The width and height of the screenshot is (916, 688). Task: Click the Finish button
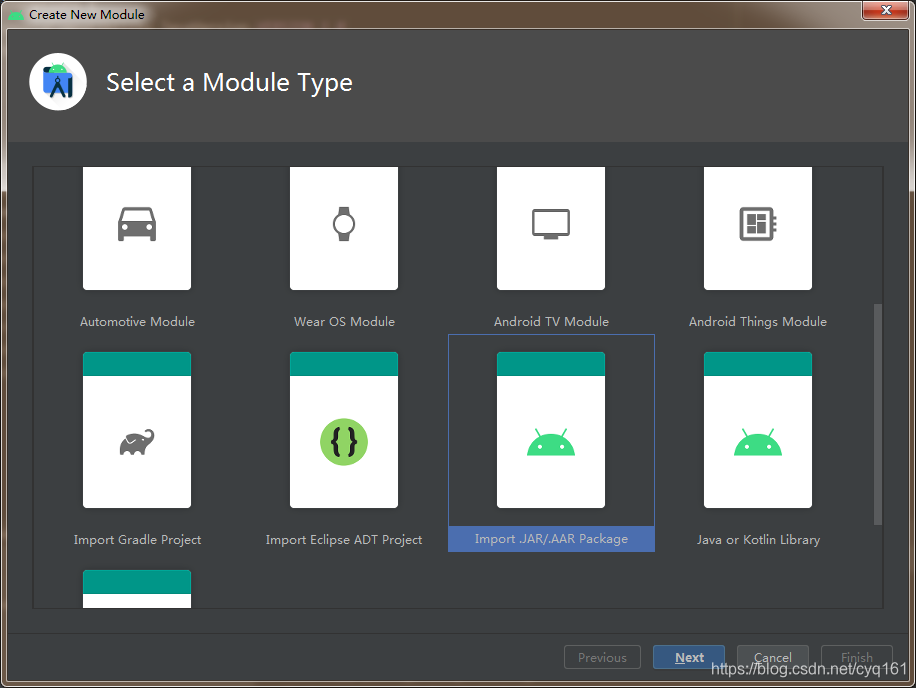click(857, 657)
